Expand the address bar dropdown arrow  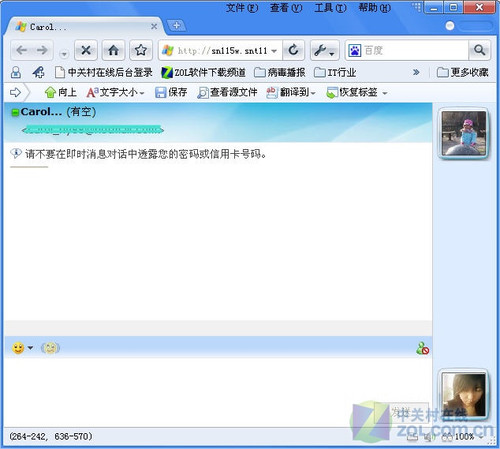click(274, 51)
